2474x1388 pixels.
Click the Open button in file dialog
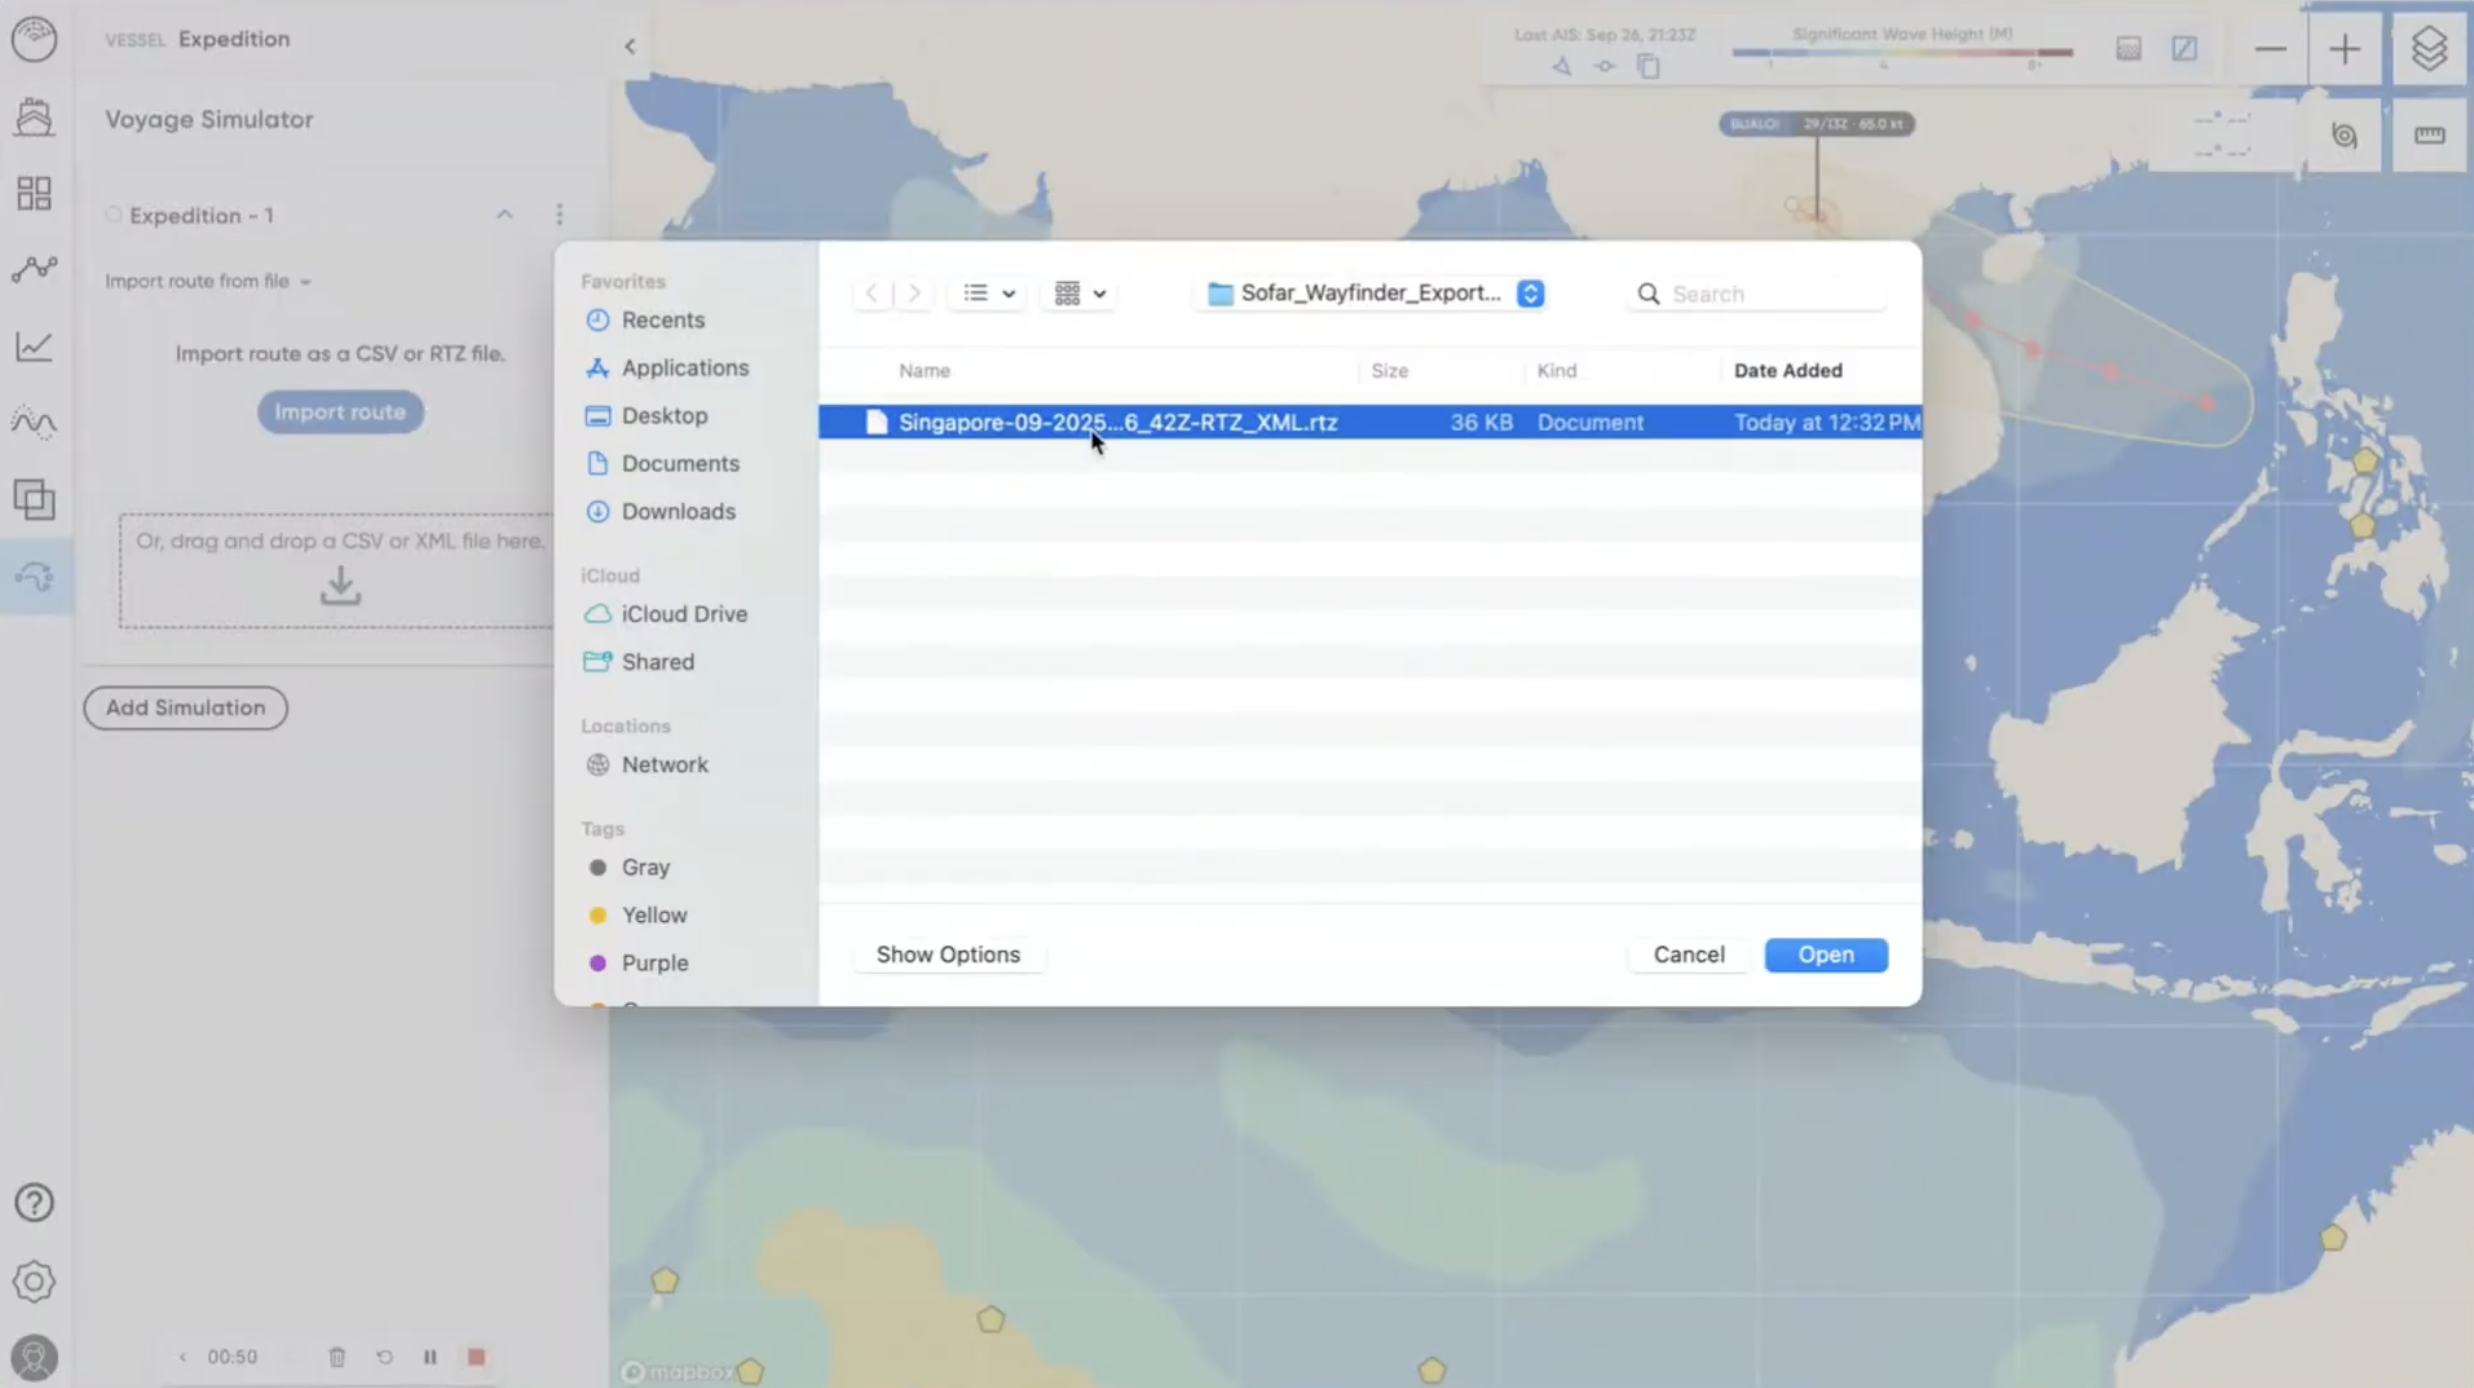pyautogui.click(x=1826, y=955)
